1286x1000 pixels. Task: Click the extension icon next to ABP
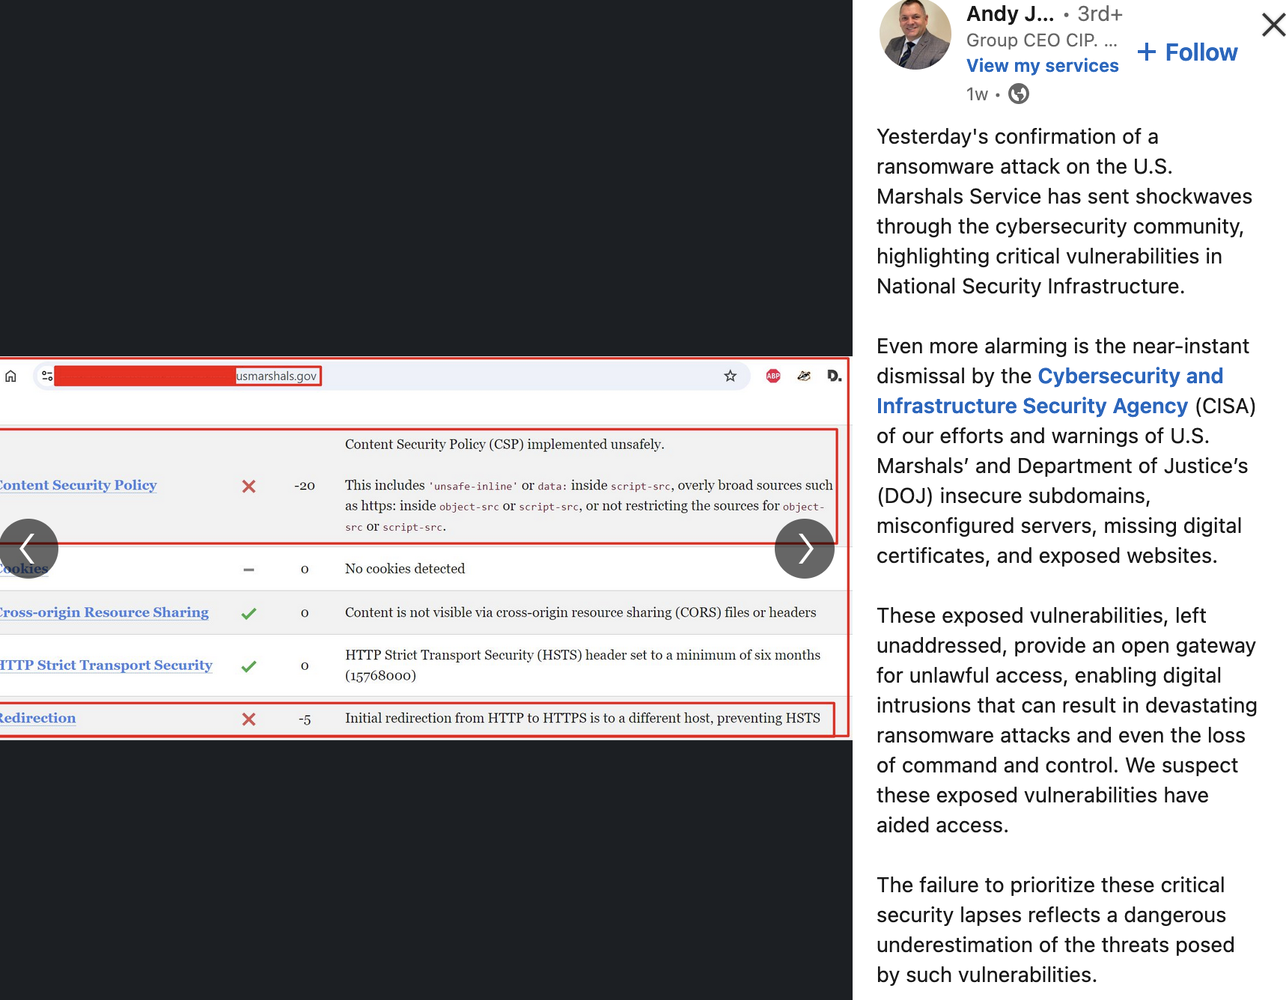(804, 376)
